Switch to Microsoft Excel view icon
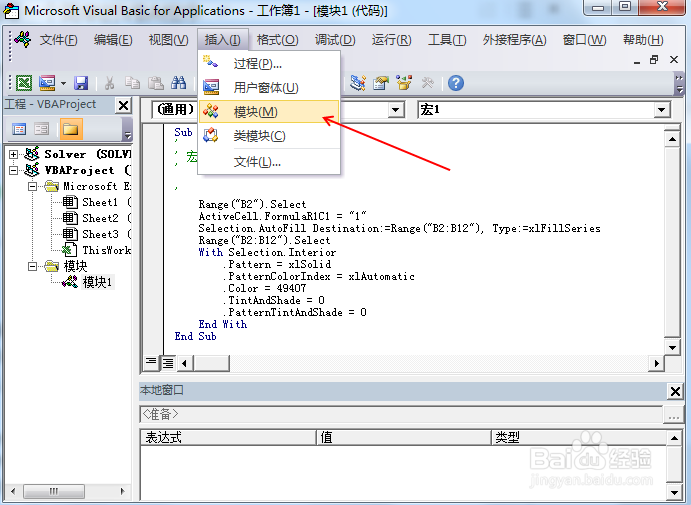Screen dimensions: 691x505 coord(24,83)
